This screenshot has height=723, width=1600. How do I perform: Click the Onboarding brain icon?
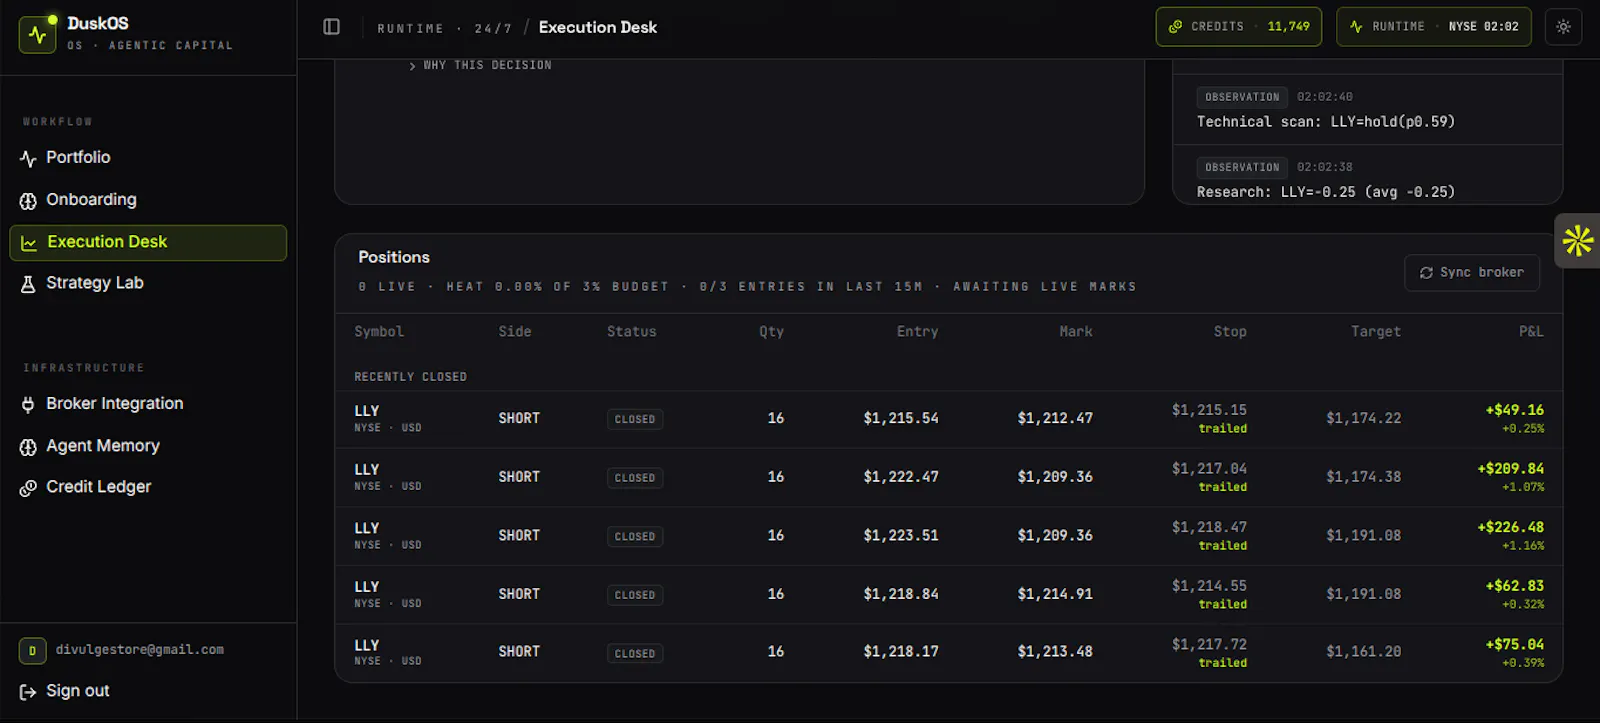coord(28,201)
